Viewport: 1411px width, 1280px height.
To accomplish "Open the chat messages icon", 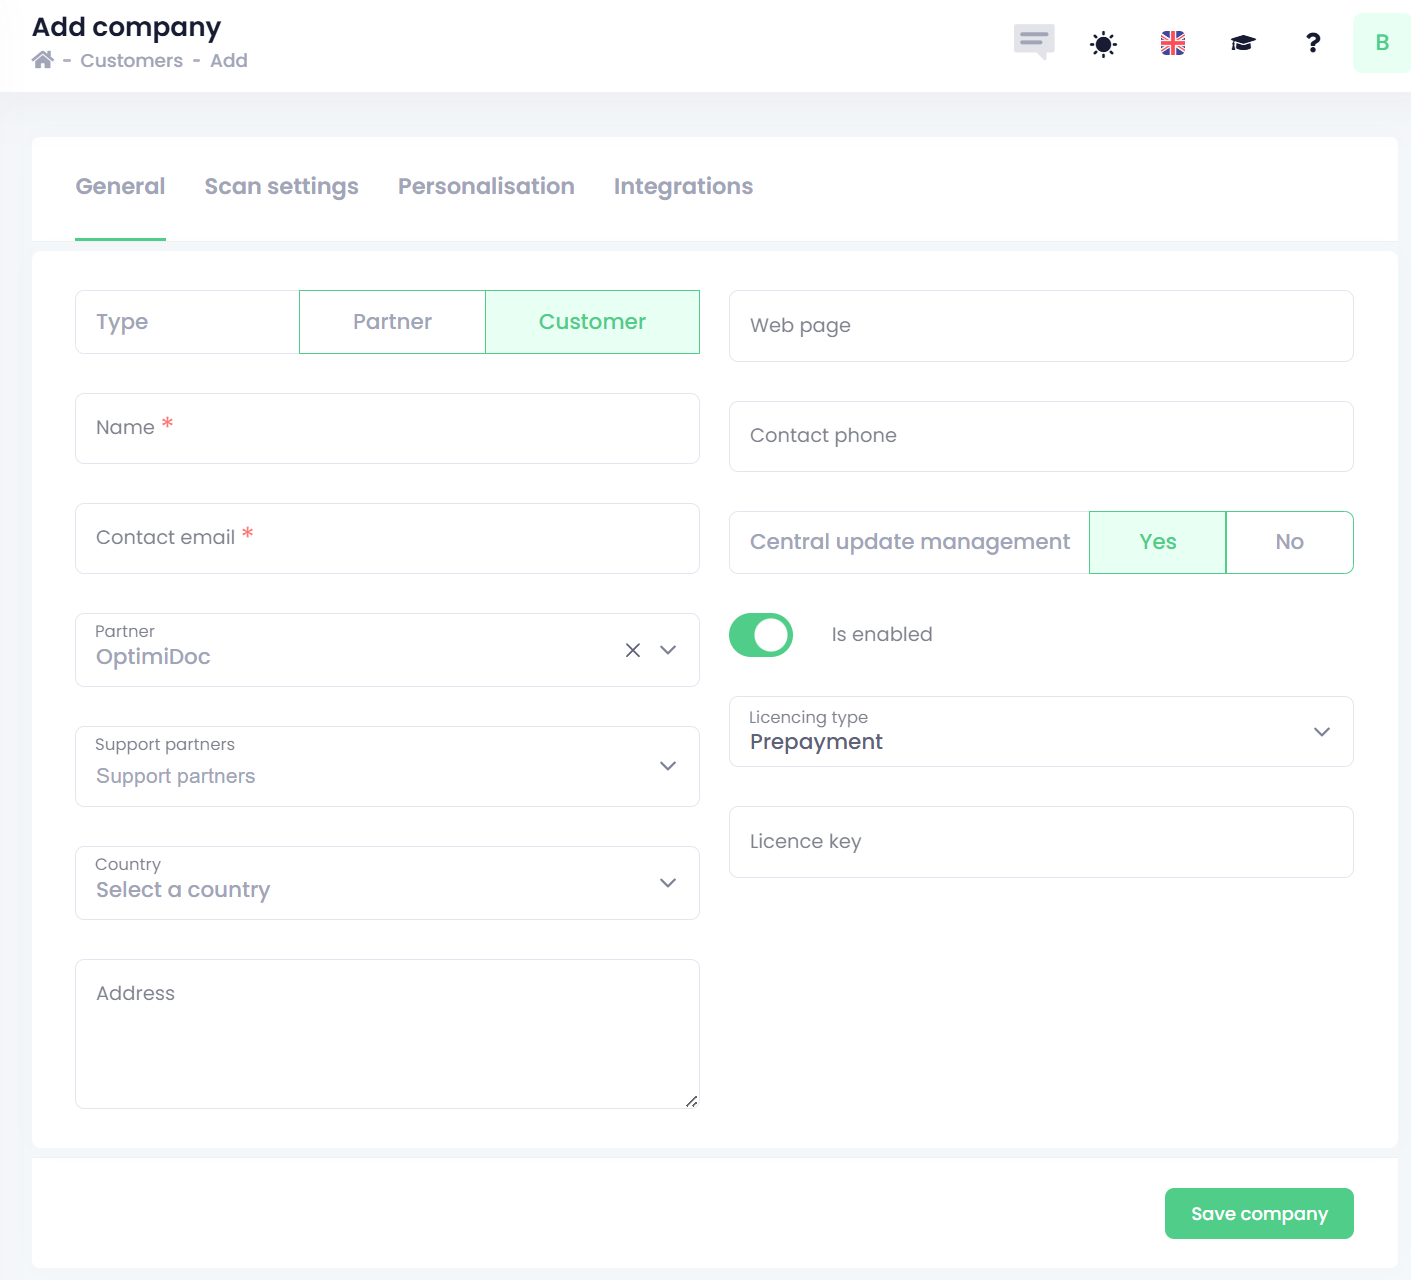I will 1033,42.
